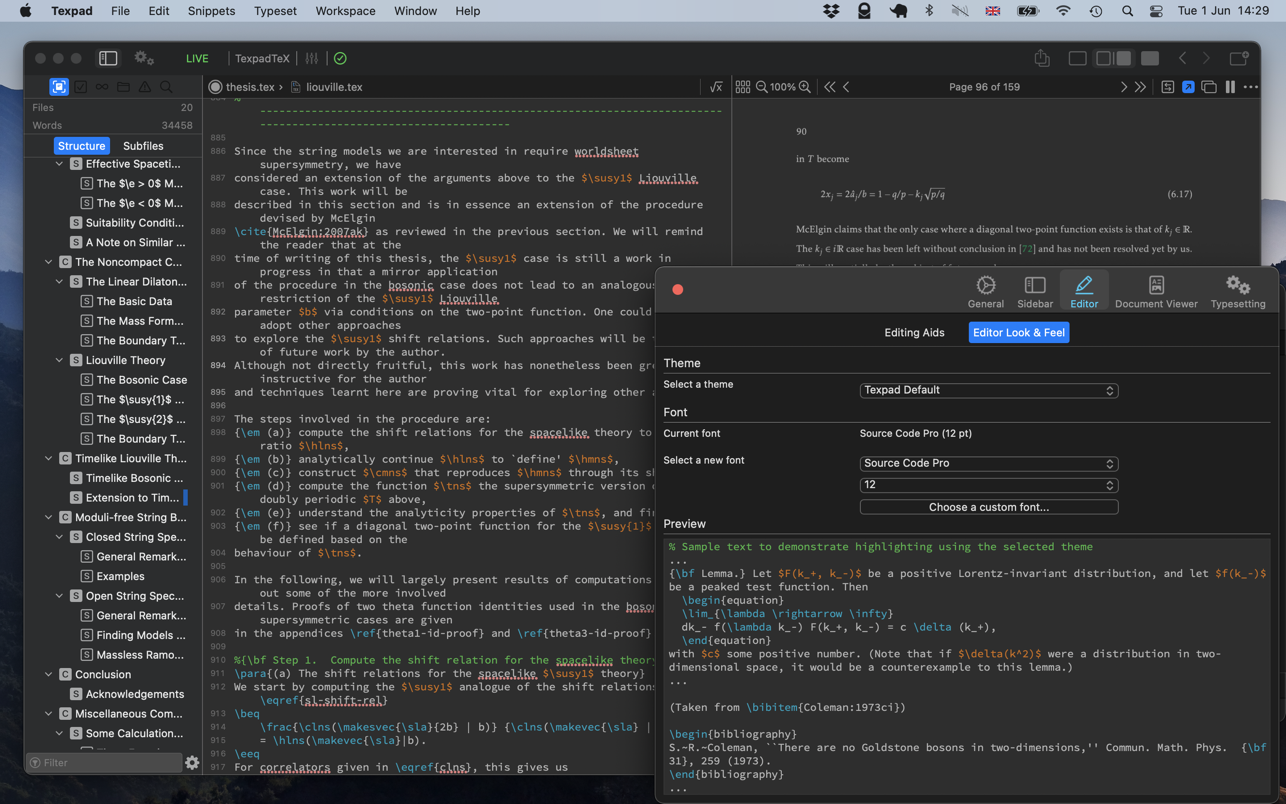Viewport: 1286px width, 804px height.
Task: Zoom out the PDF preview
Action: [x=762, y=87]
